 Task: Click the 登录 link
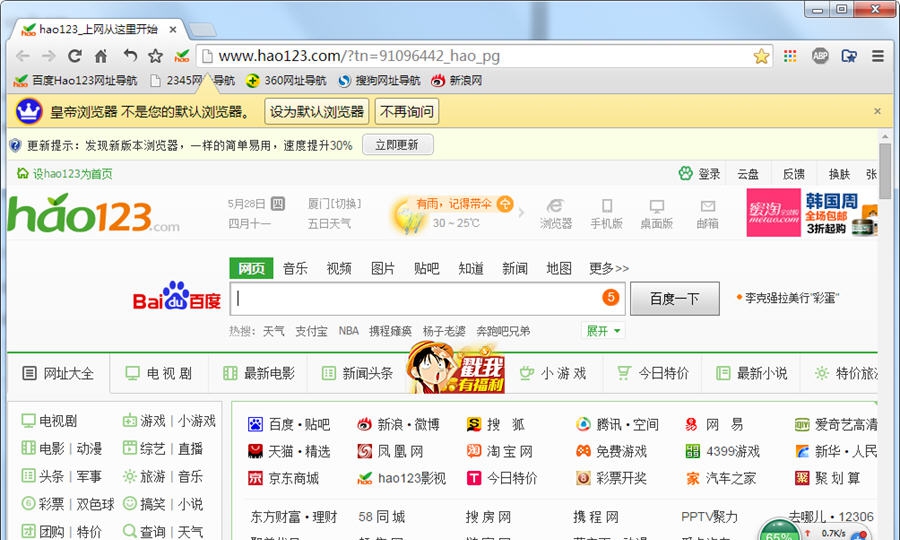(x=709, y=174)
